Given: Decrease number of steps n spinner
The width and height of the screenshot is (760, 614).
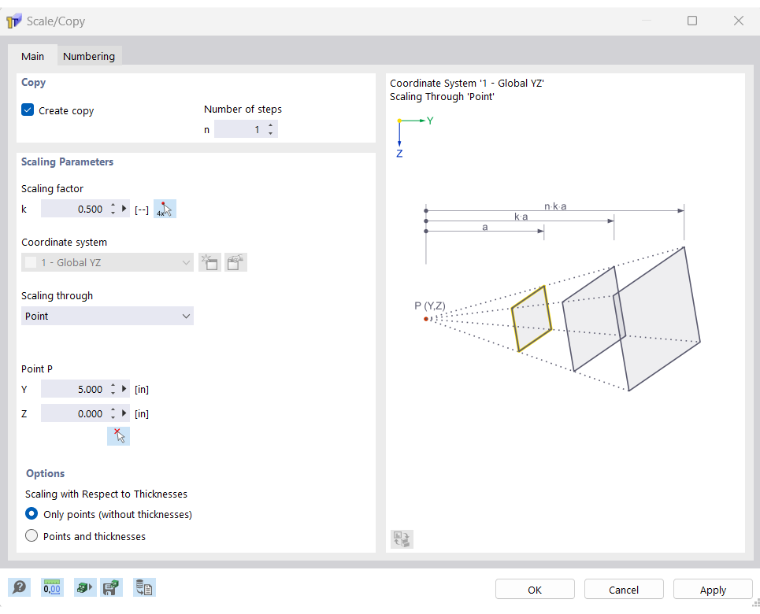Looking at the screenshot, I should 270,133.
